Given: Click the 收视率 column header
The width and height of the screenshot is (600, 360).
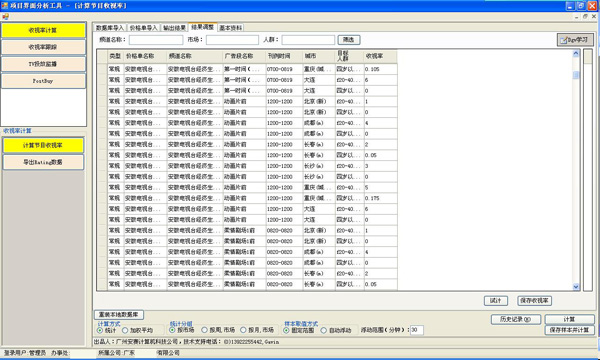Looking at the screenshot, I should click(380, 56).
